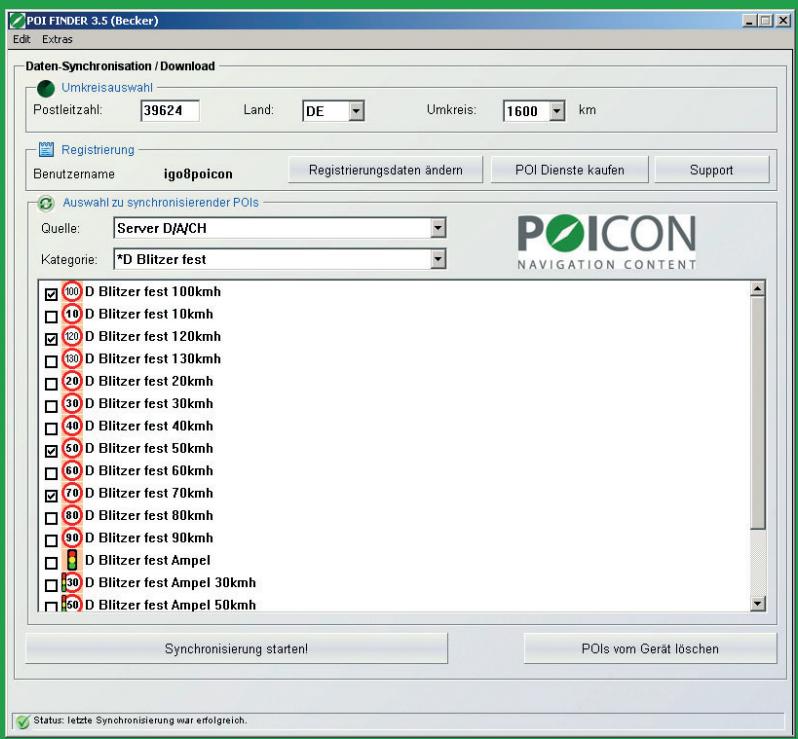Screen dimensions: 798x739
Task: Uncheck D Blitzer fest 120kmh checkbox
Action: [51, 339]
